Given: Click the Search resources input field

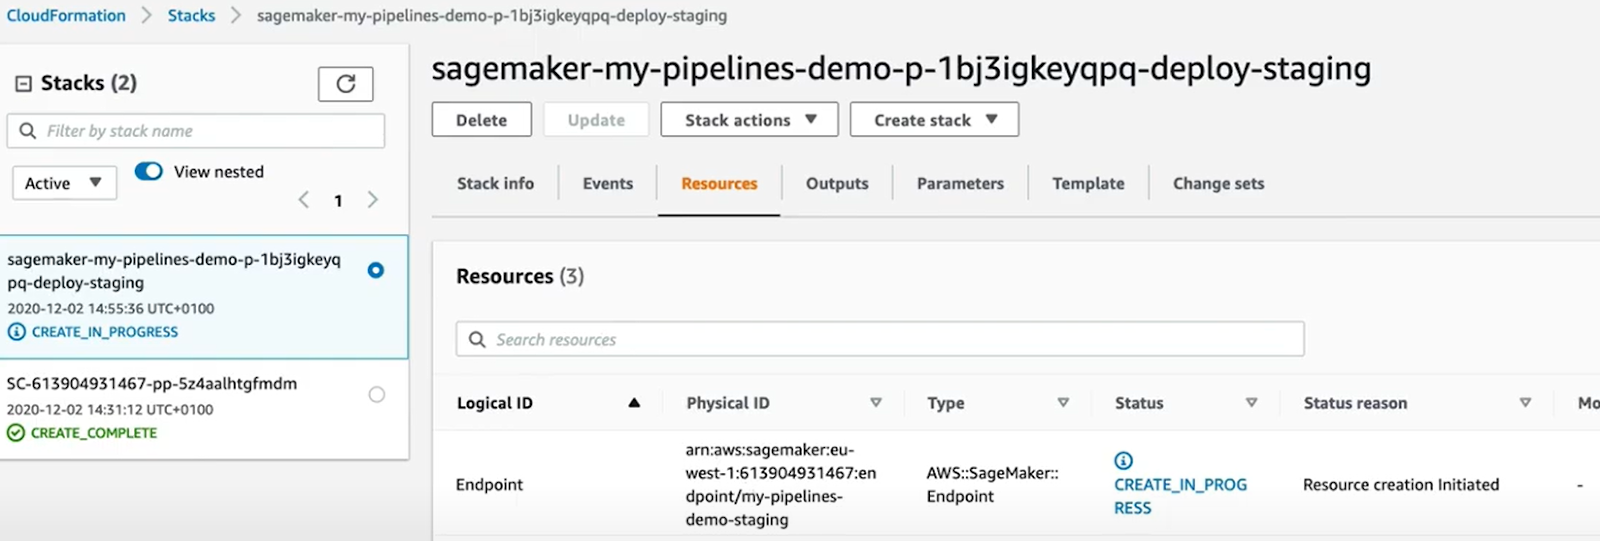Looking at the screenshot, I should pyautogui.click(x=880, y=340).
